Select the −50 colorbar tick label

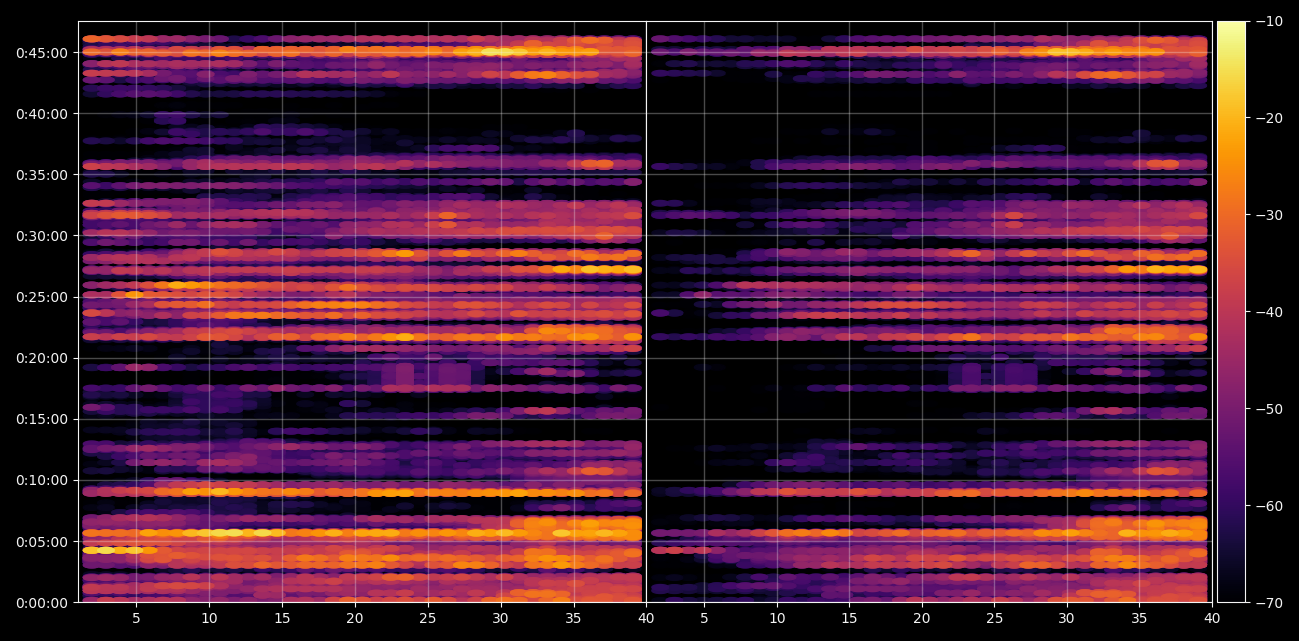point(1269,409)
